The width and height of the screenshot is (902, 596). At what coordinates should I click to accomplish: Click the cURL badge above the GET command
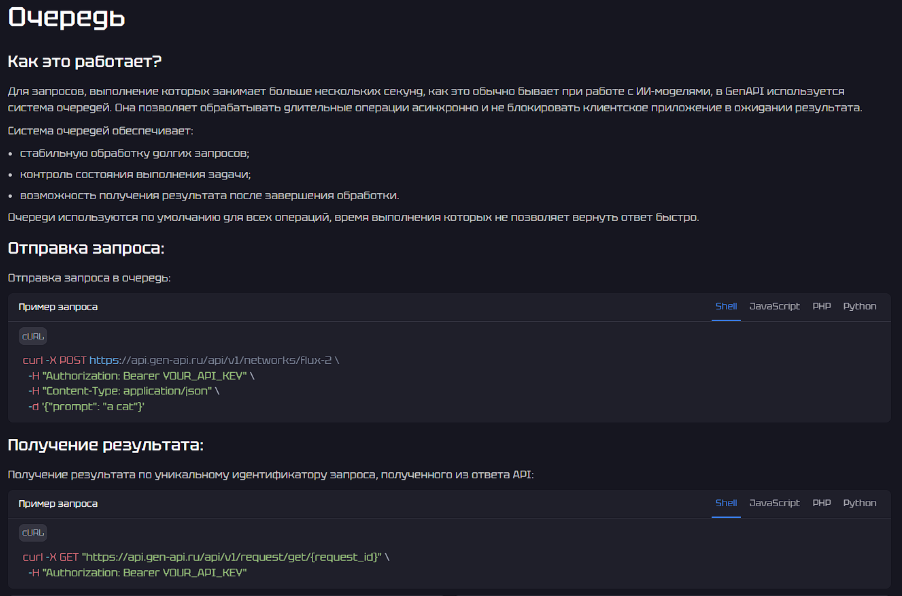click(33, 533)
